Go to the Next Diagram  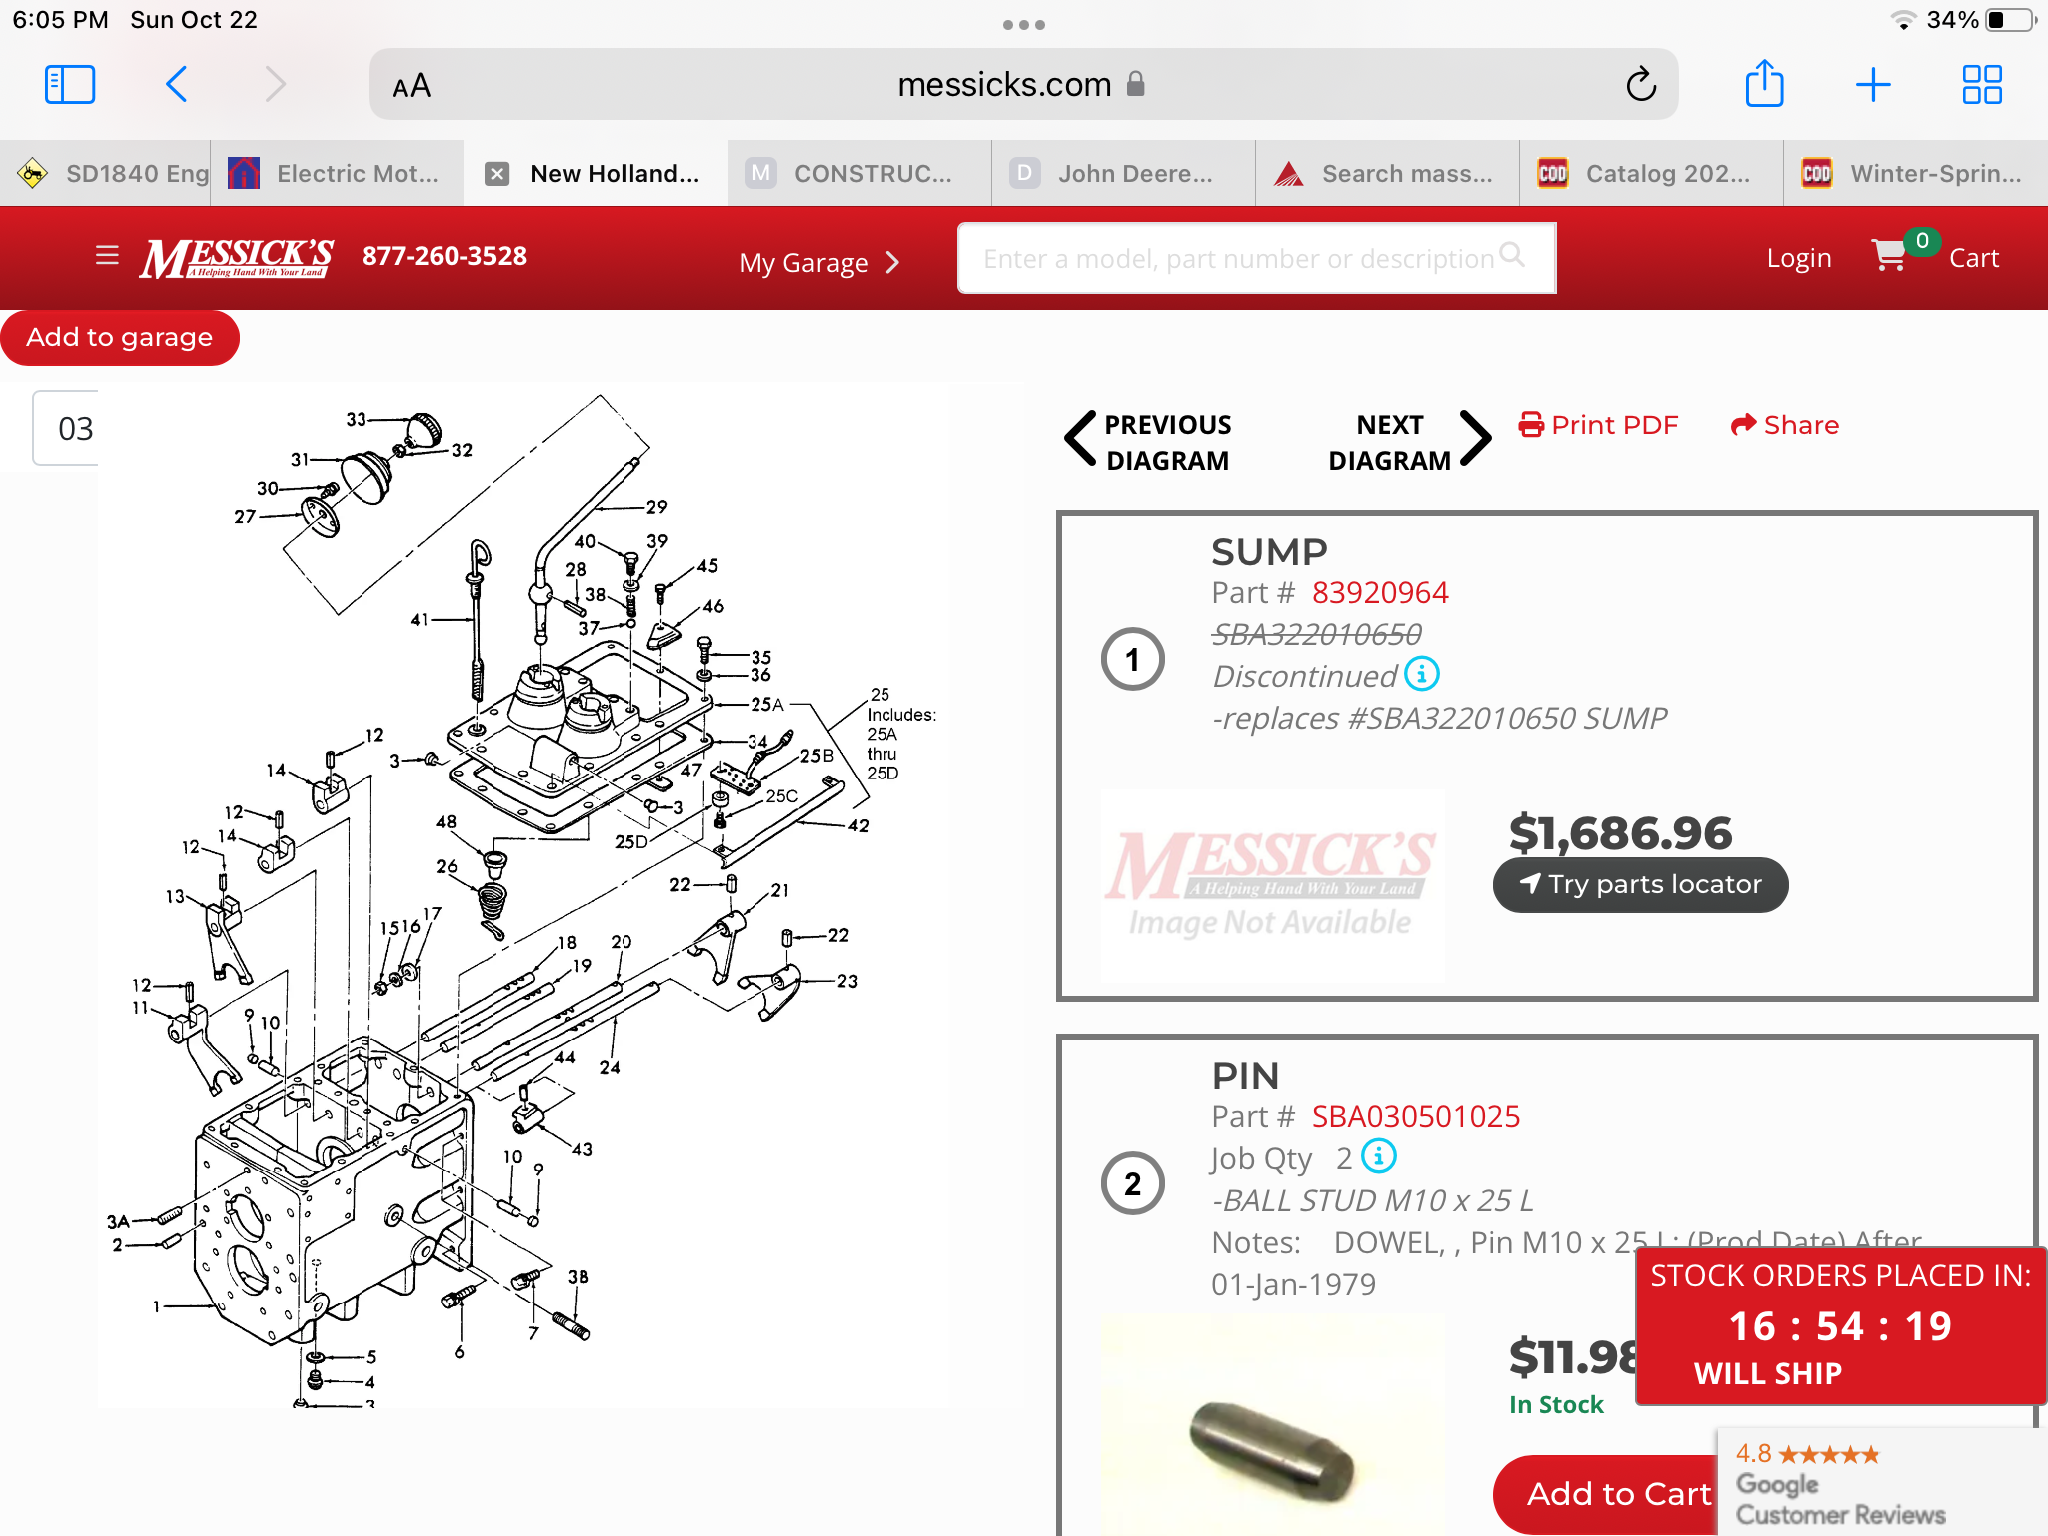(x=1409, y=441)
